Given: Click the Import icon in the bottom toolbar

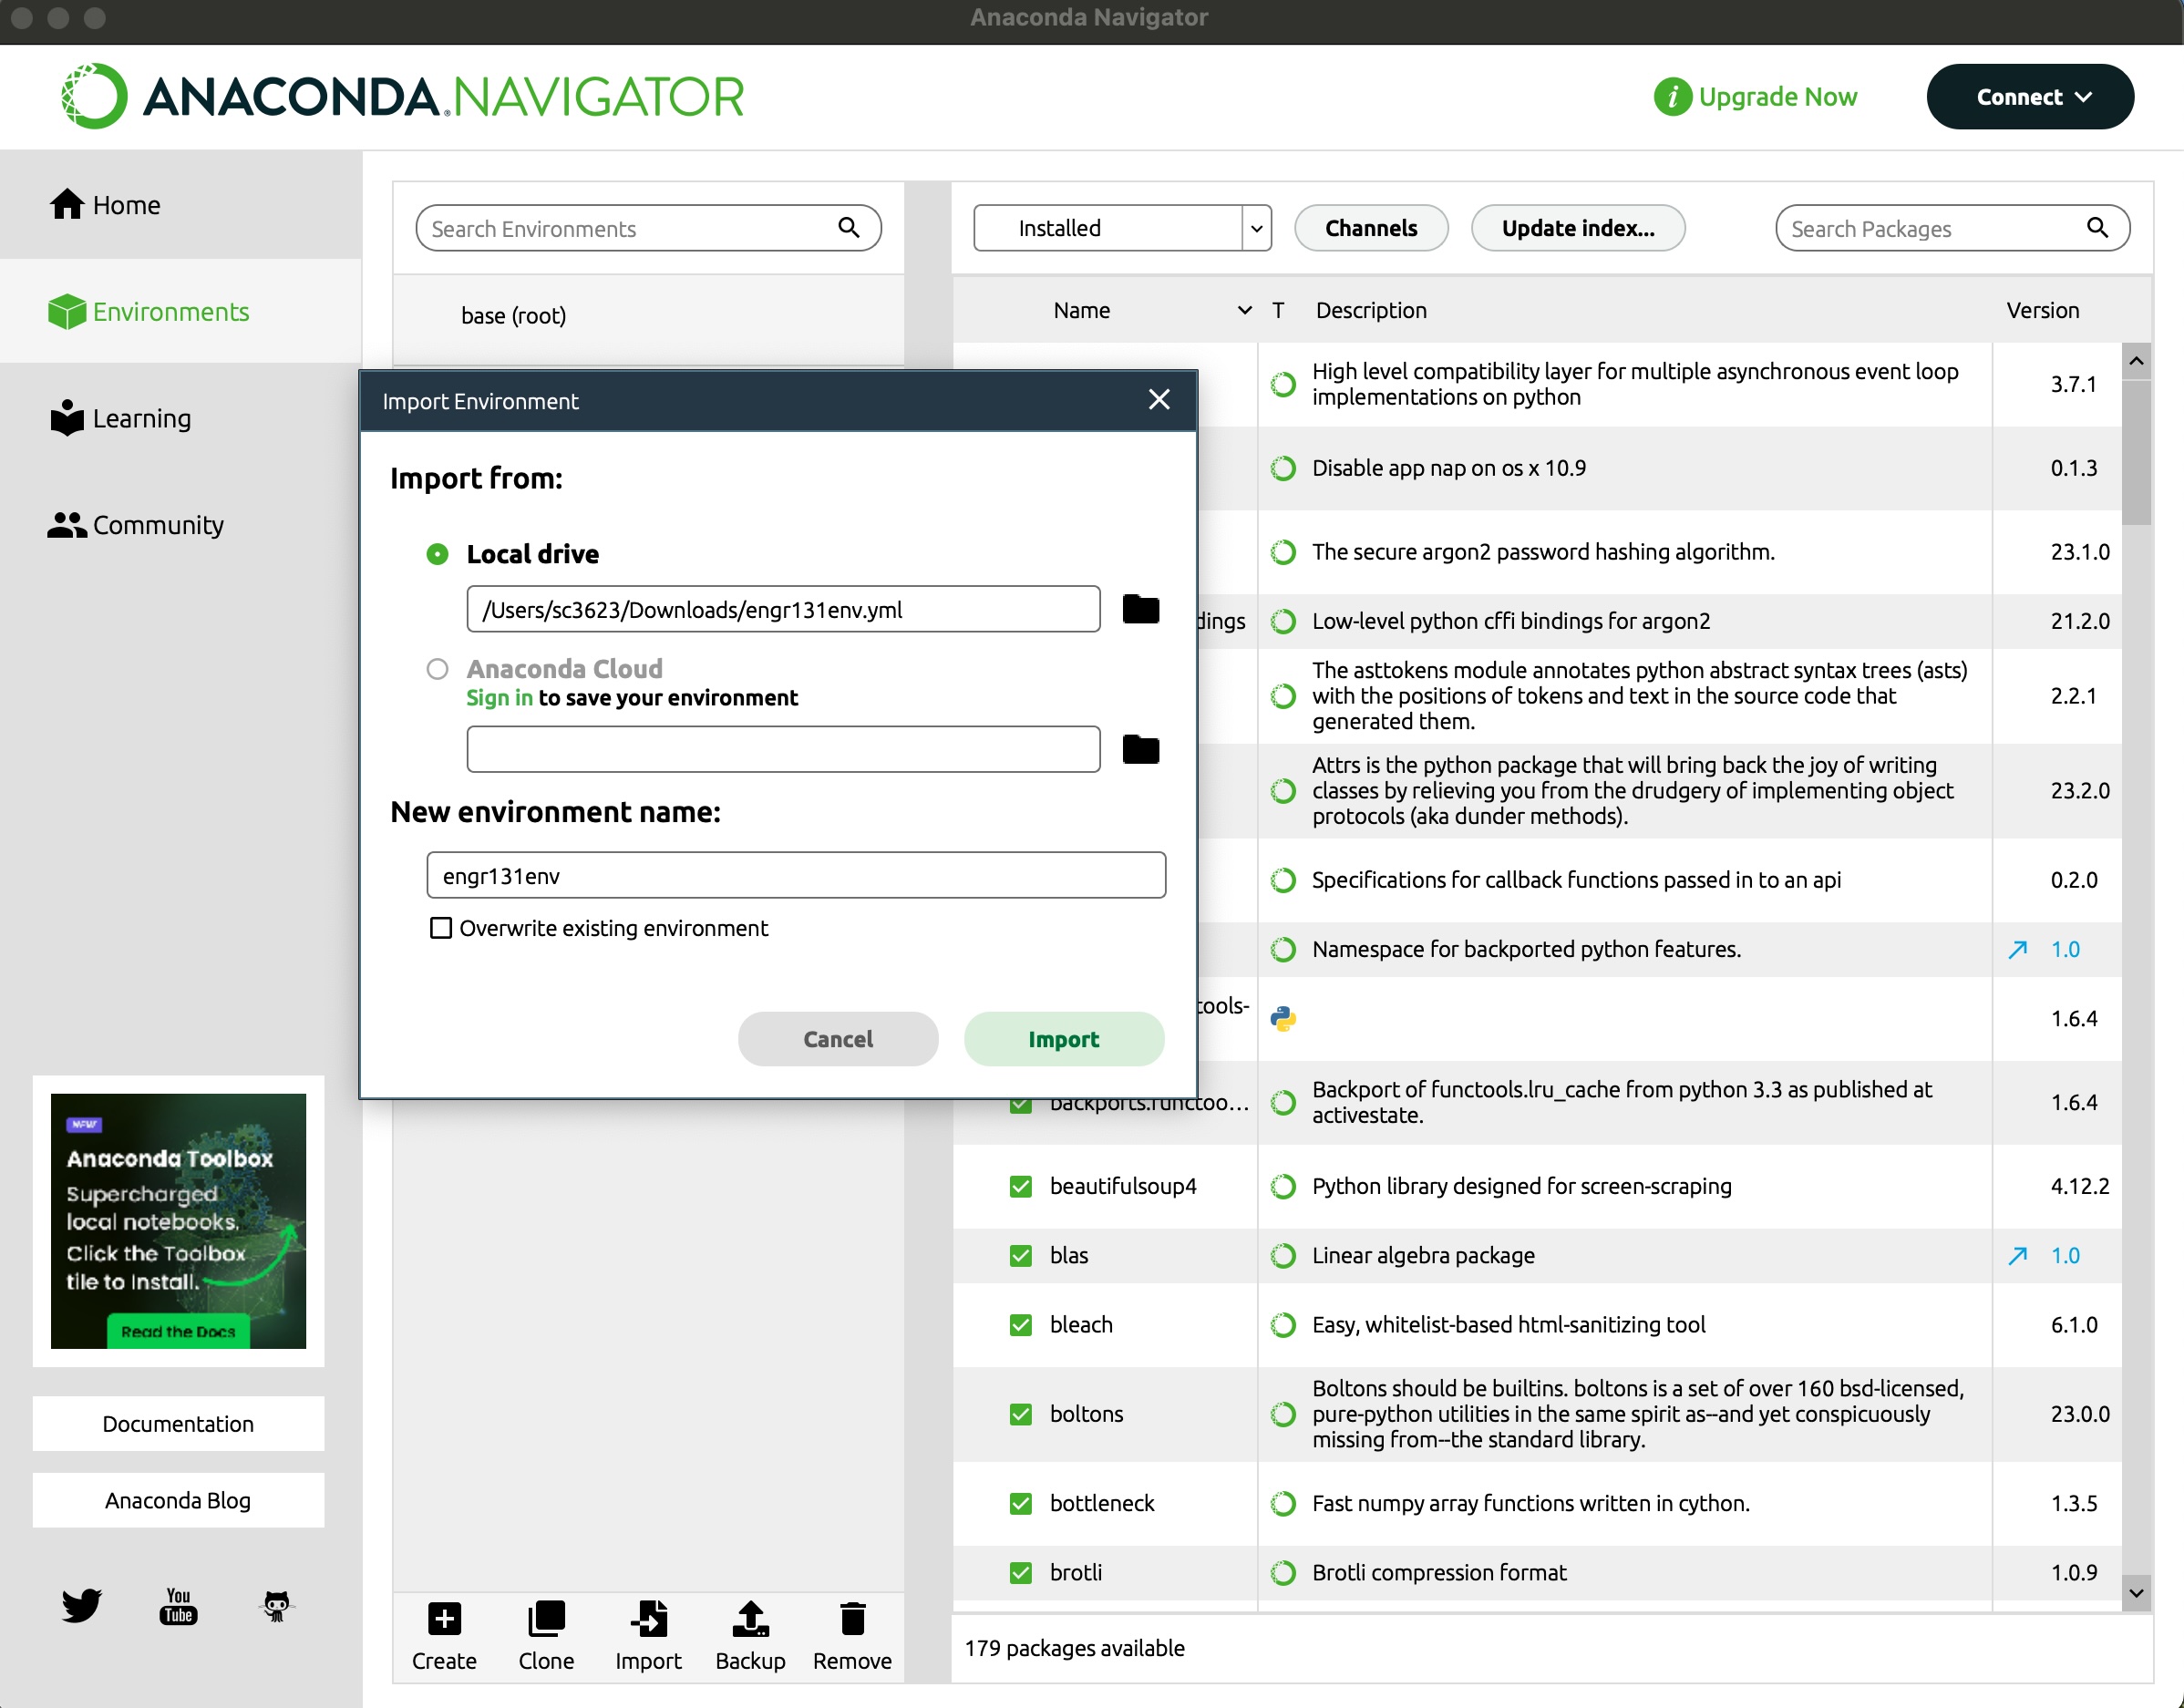Looking at the screenshot, I should point(649,1619).
